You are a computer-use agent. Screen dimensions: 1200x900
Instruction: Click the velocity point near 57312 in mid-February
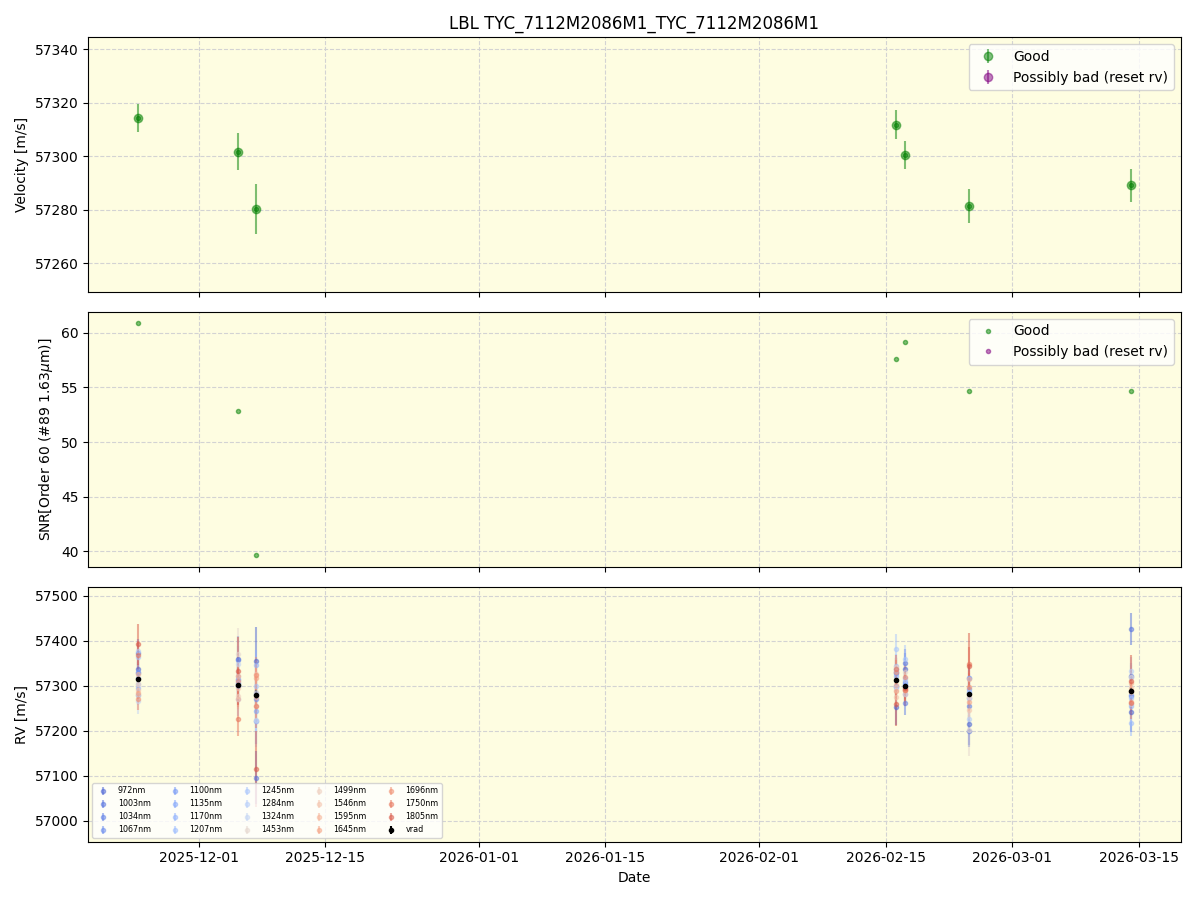896,125
